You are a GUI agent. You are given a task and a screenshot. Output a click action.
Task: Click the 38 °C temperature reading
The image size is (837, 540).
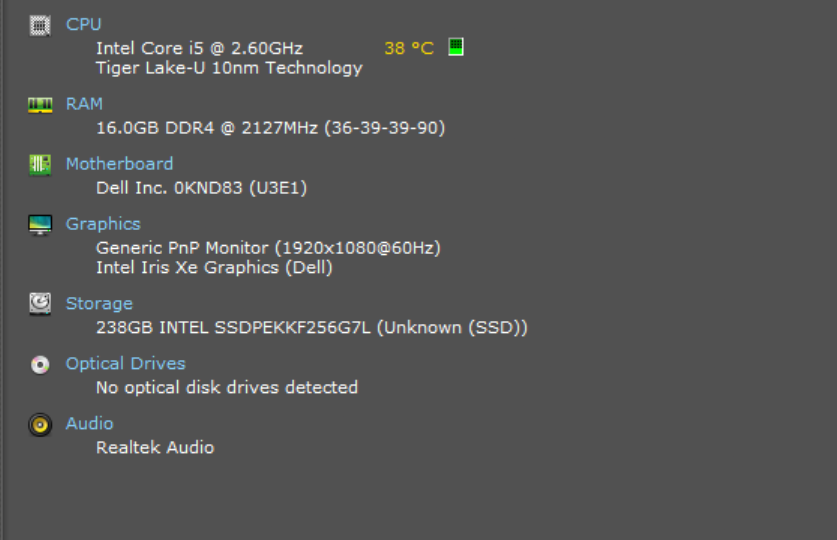coord(408,48)
